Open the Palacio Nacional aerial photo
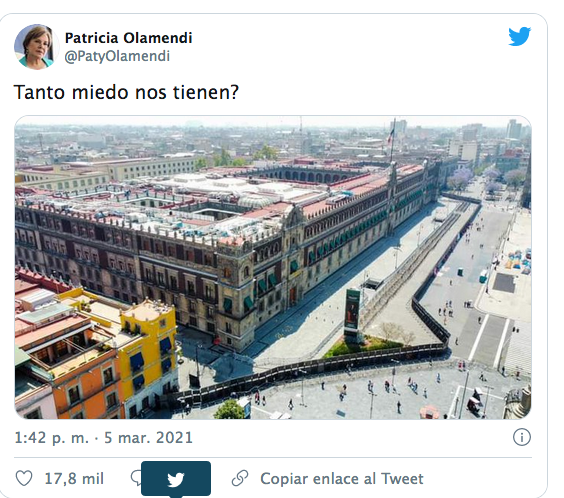564x498 pixels. (273, 268)
